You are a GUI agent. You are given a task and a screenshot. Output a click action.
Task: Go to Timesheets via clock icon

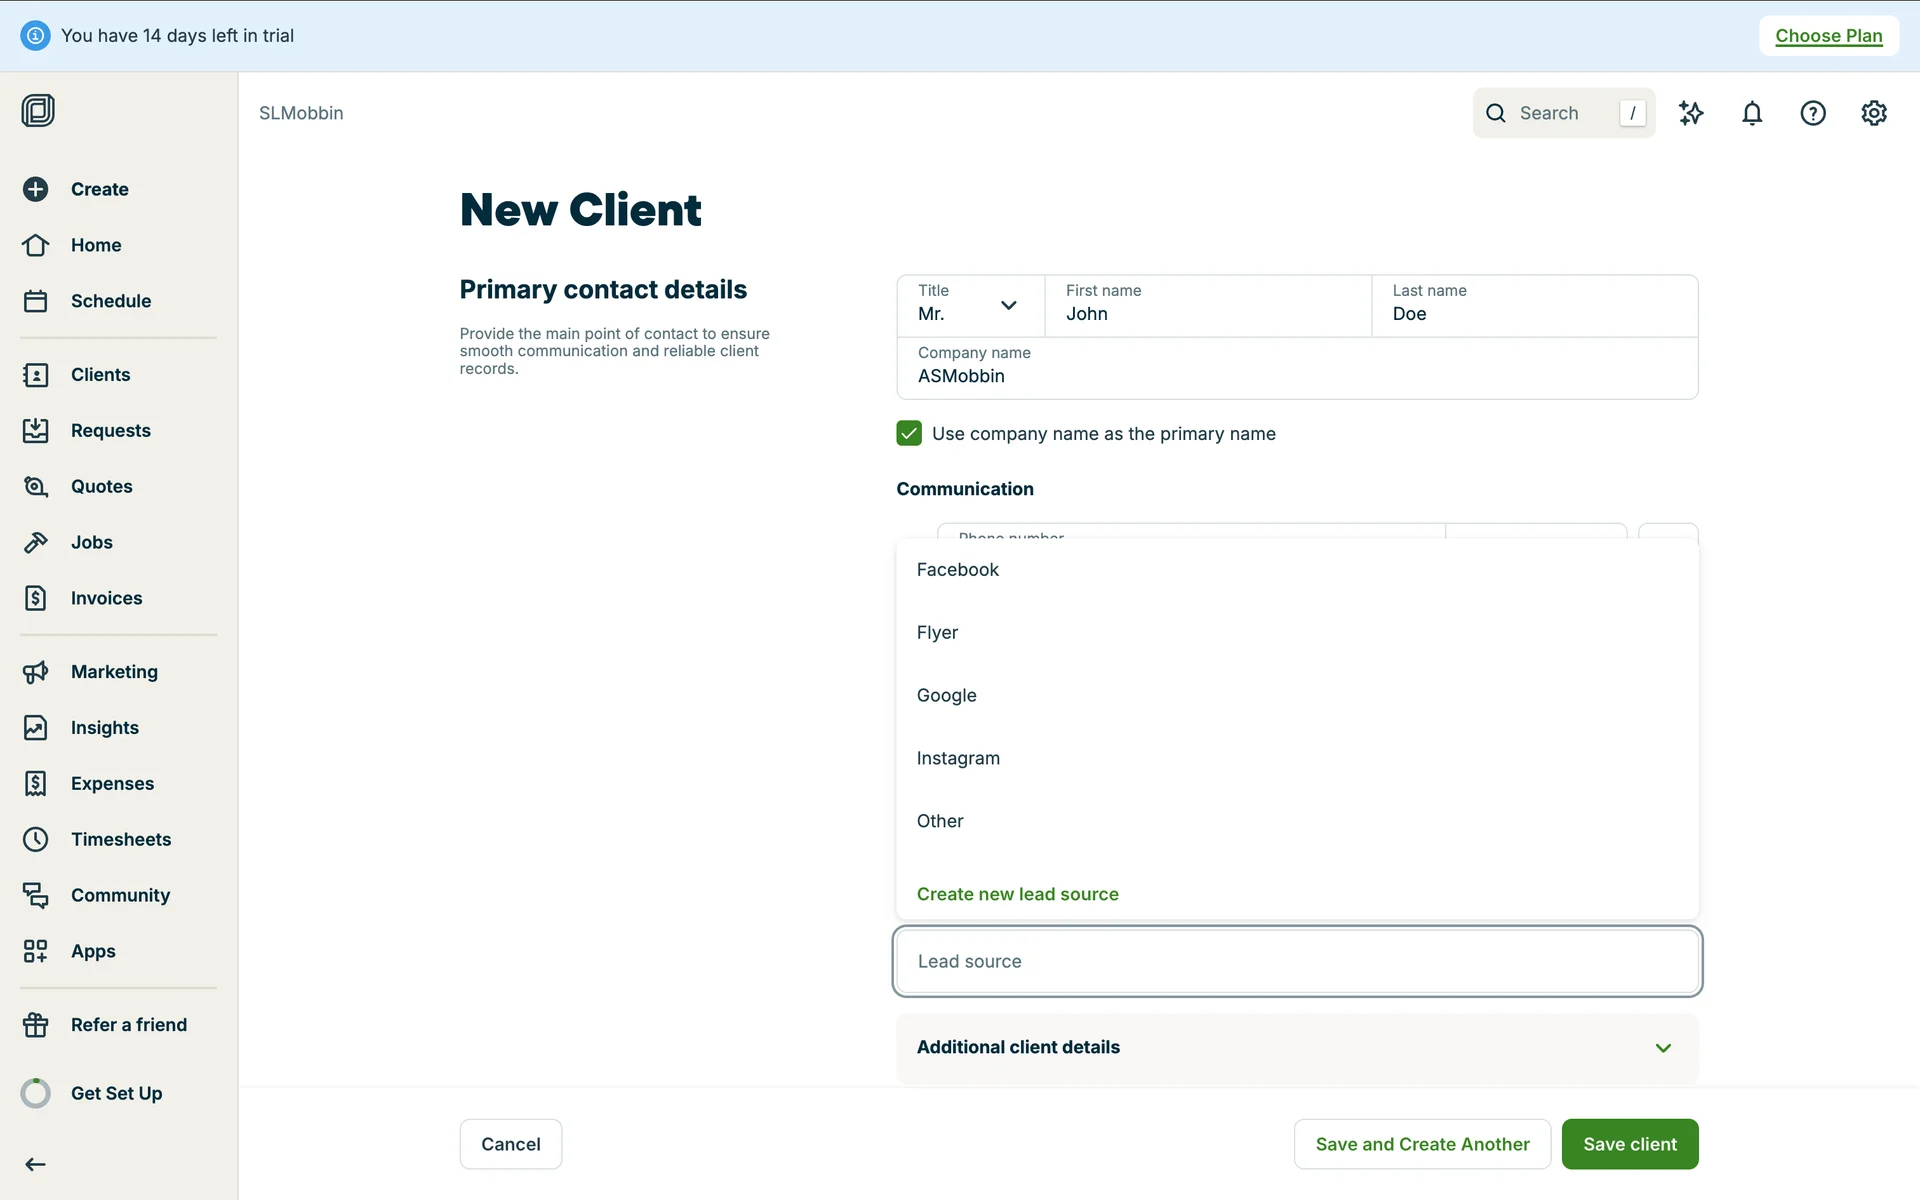coord(36,839)
